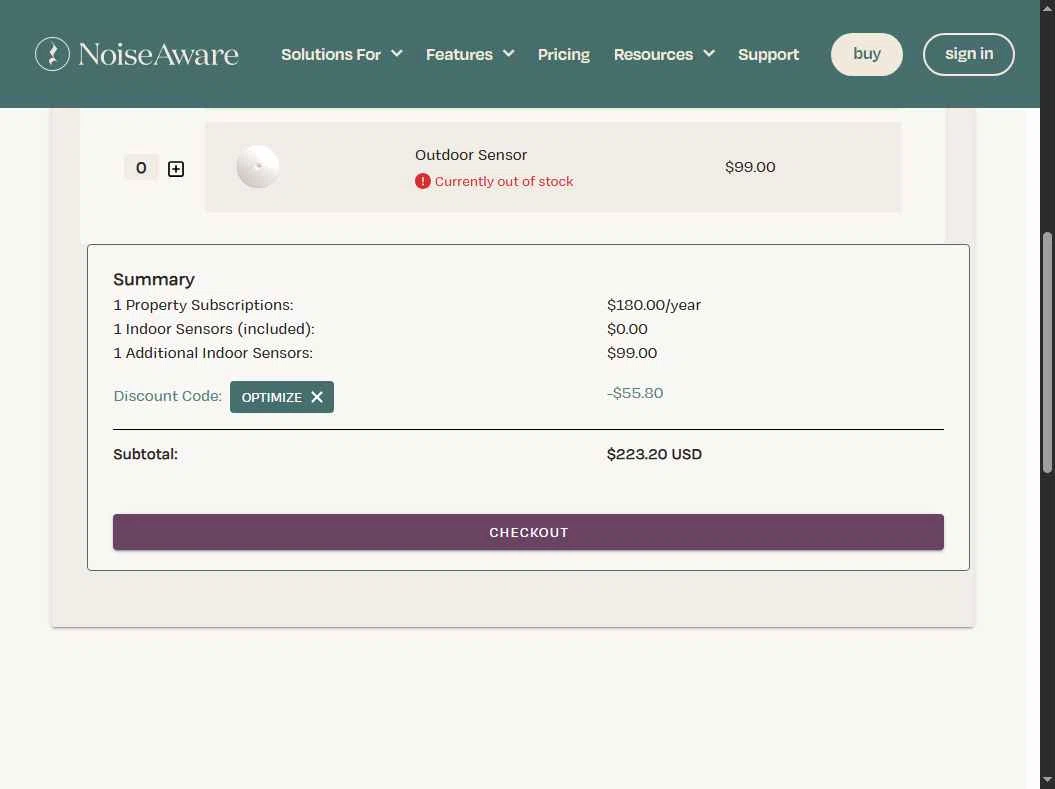
Task: Click the Outdoor Sensor product thumbnail
Action: click(x=258, y=166)
